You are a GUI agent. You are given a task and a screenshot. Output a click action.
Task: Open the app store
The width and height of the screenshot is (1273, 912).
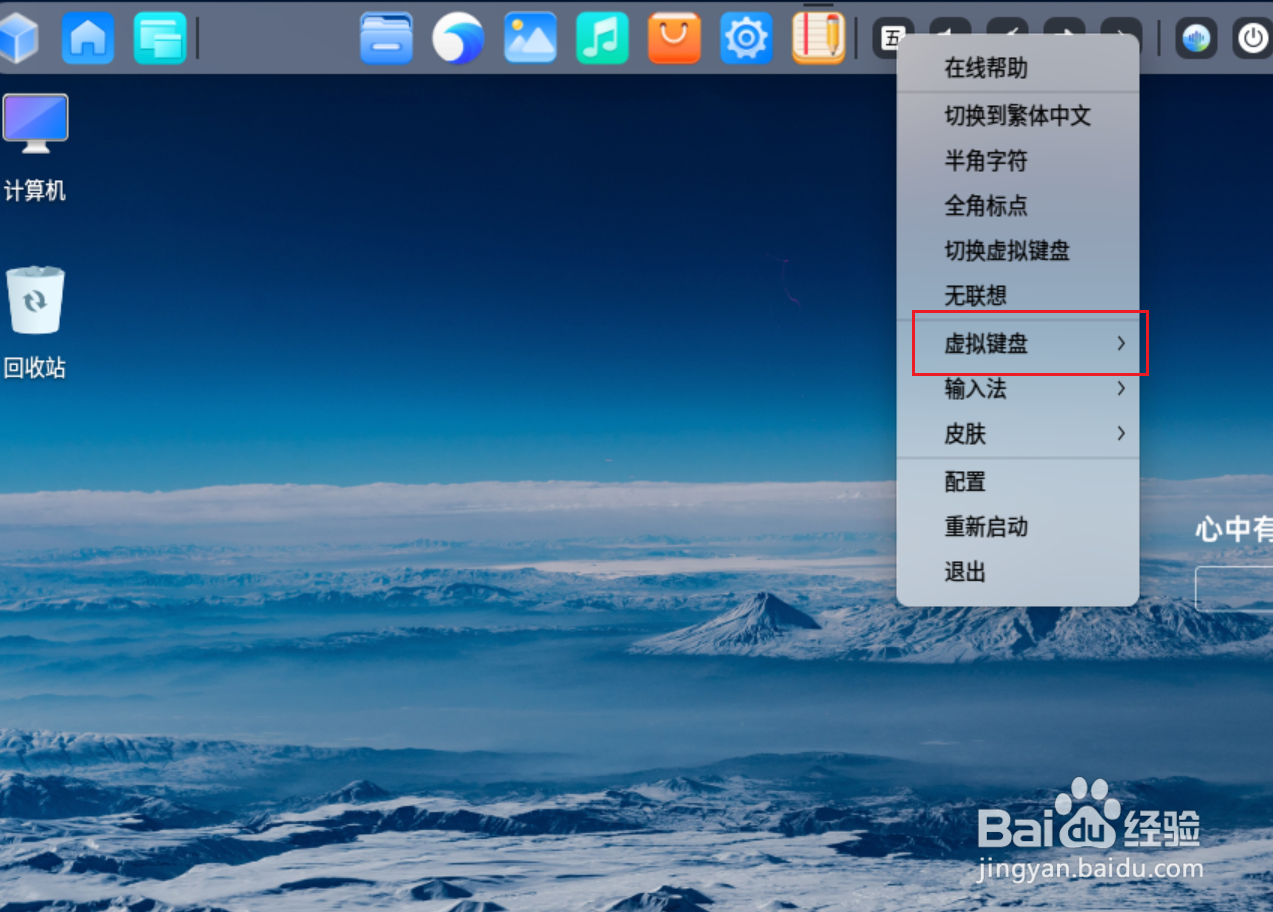(x=674, y=37)
